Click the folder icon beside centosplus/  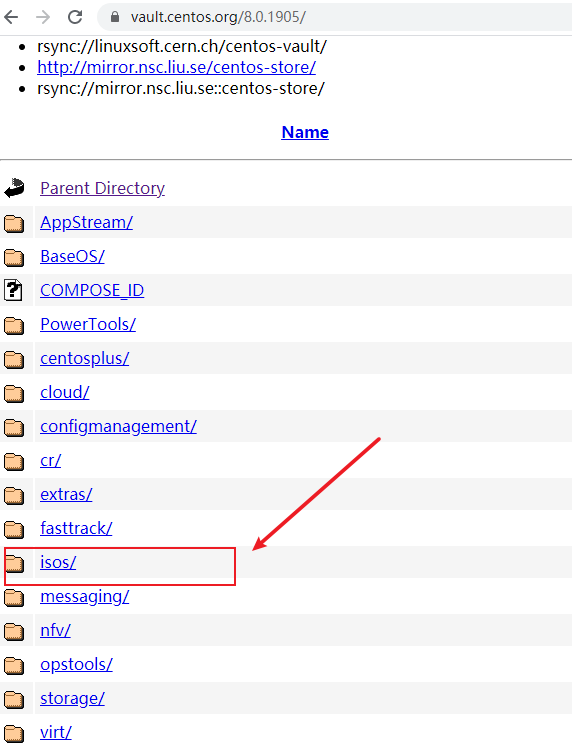pyautogui.click(x=14, y=359)
